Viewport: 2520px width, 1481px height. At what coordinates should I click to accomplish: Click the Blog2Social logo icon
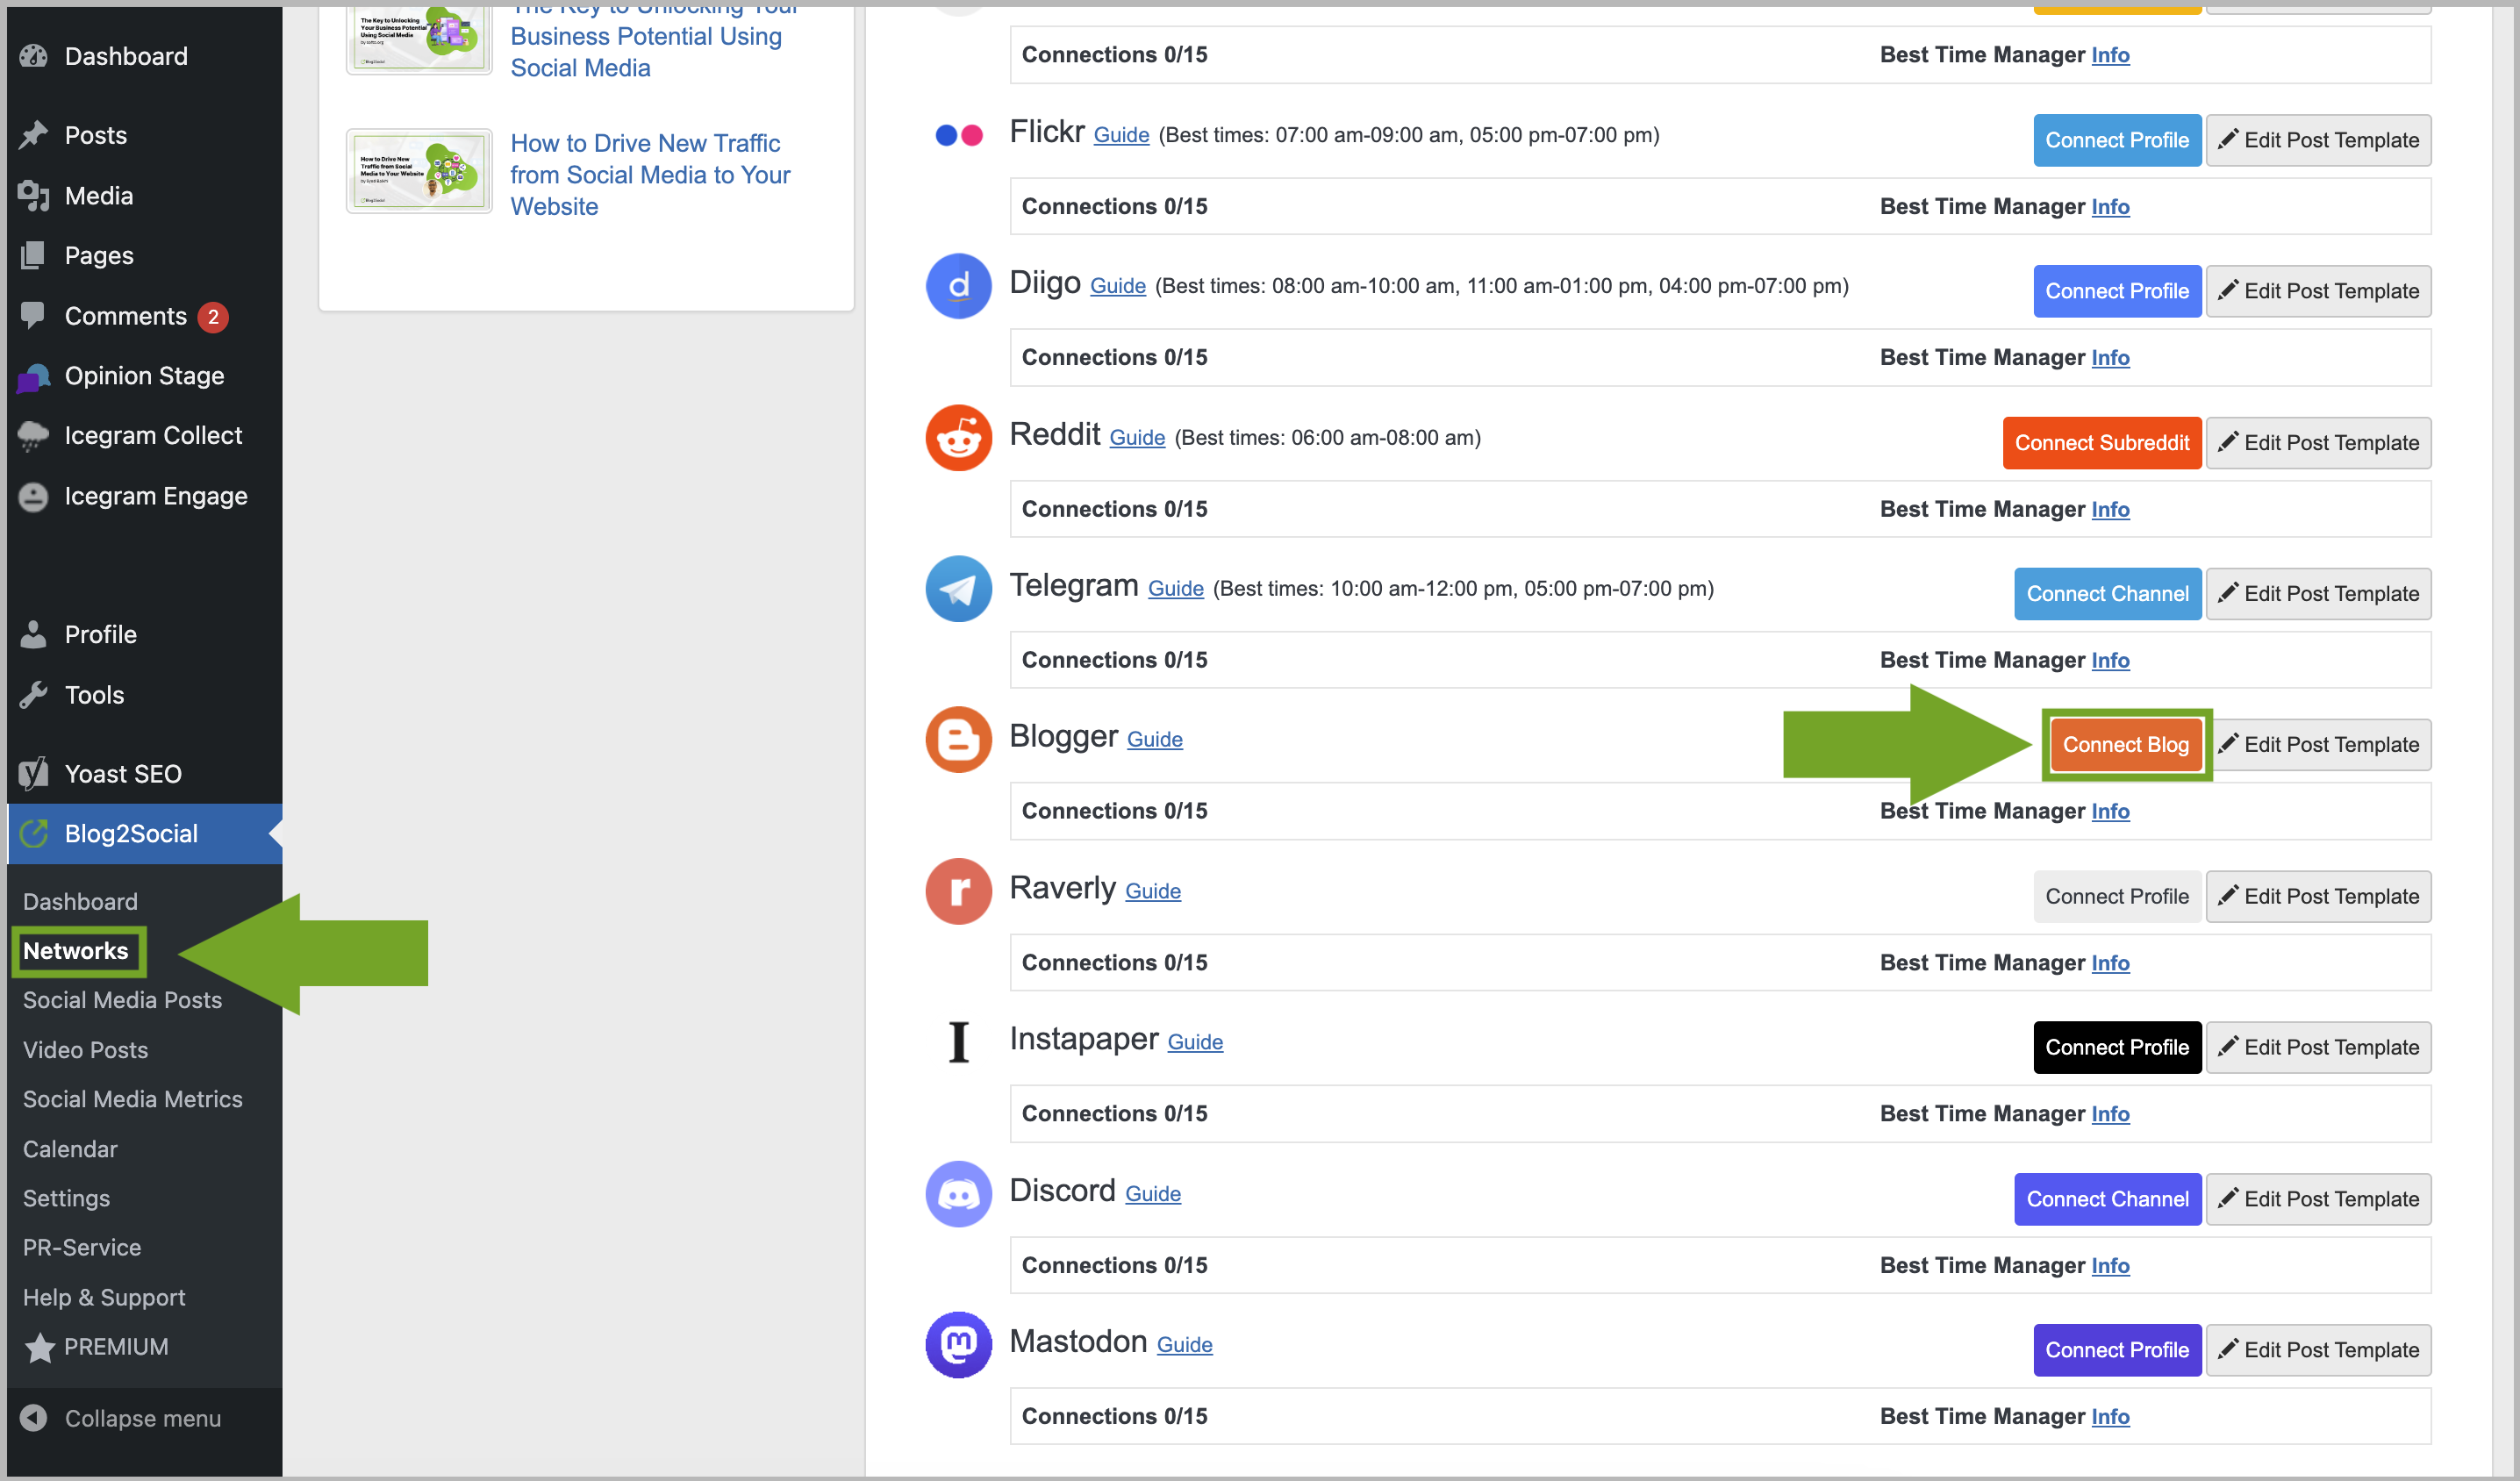tap(33, 833)
